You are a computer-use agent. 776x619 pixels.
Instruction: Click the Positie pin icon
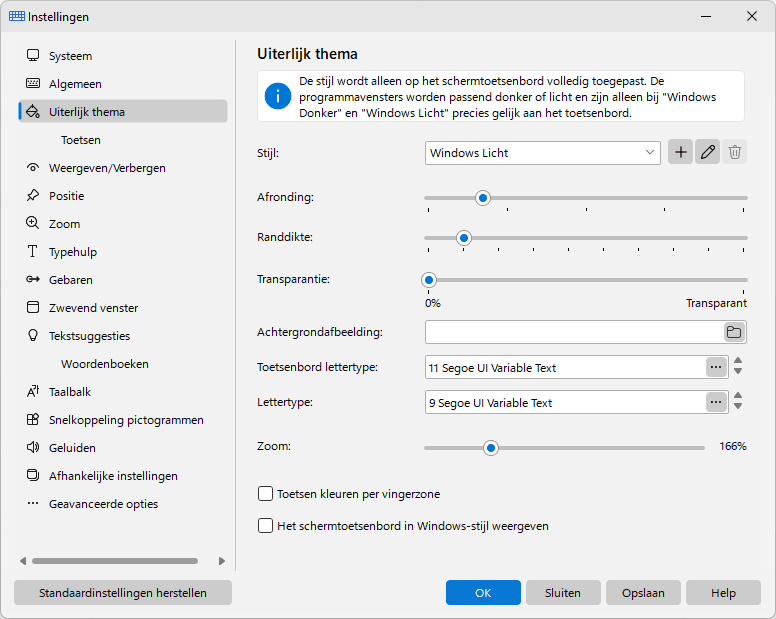click(33, 195)
